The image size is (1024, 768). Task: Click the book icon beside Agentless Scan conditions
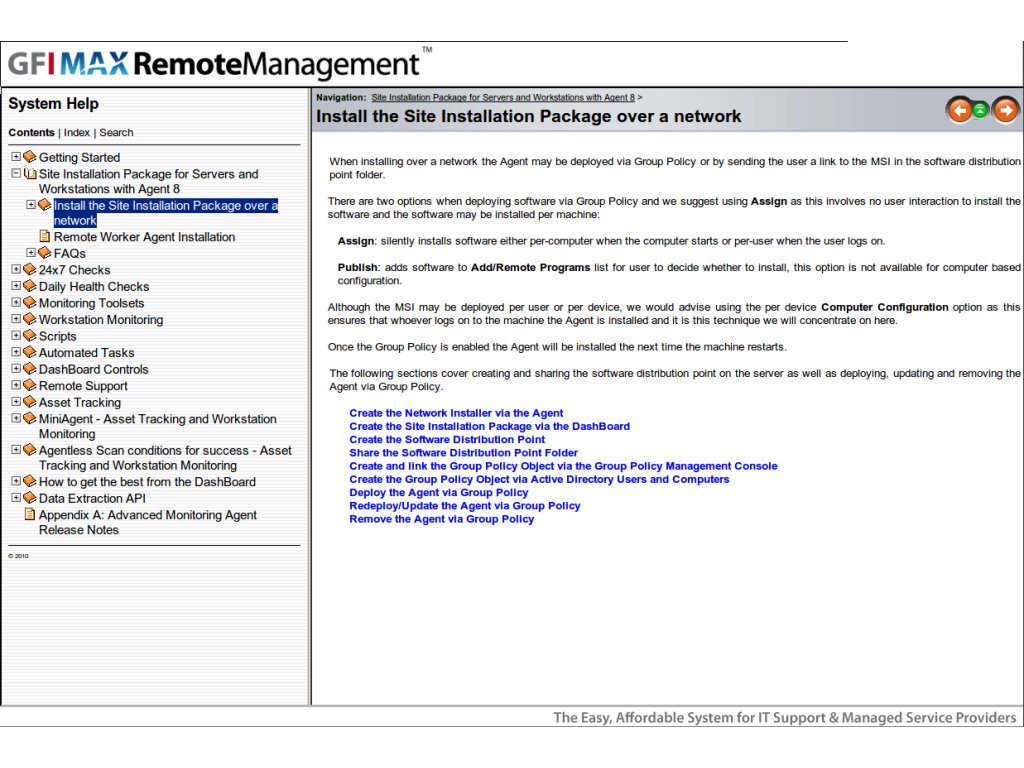30,450
